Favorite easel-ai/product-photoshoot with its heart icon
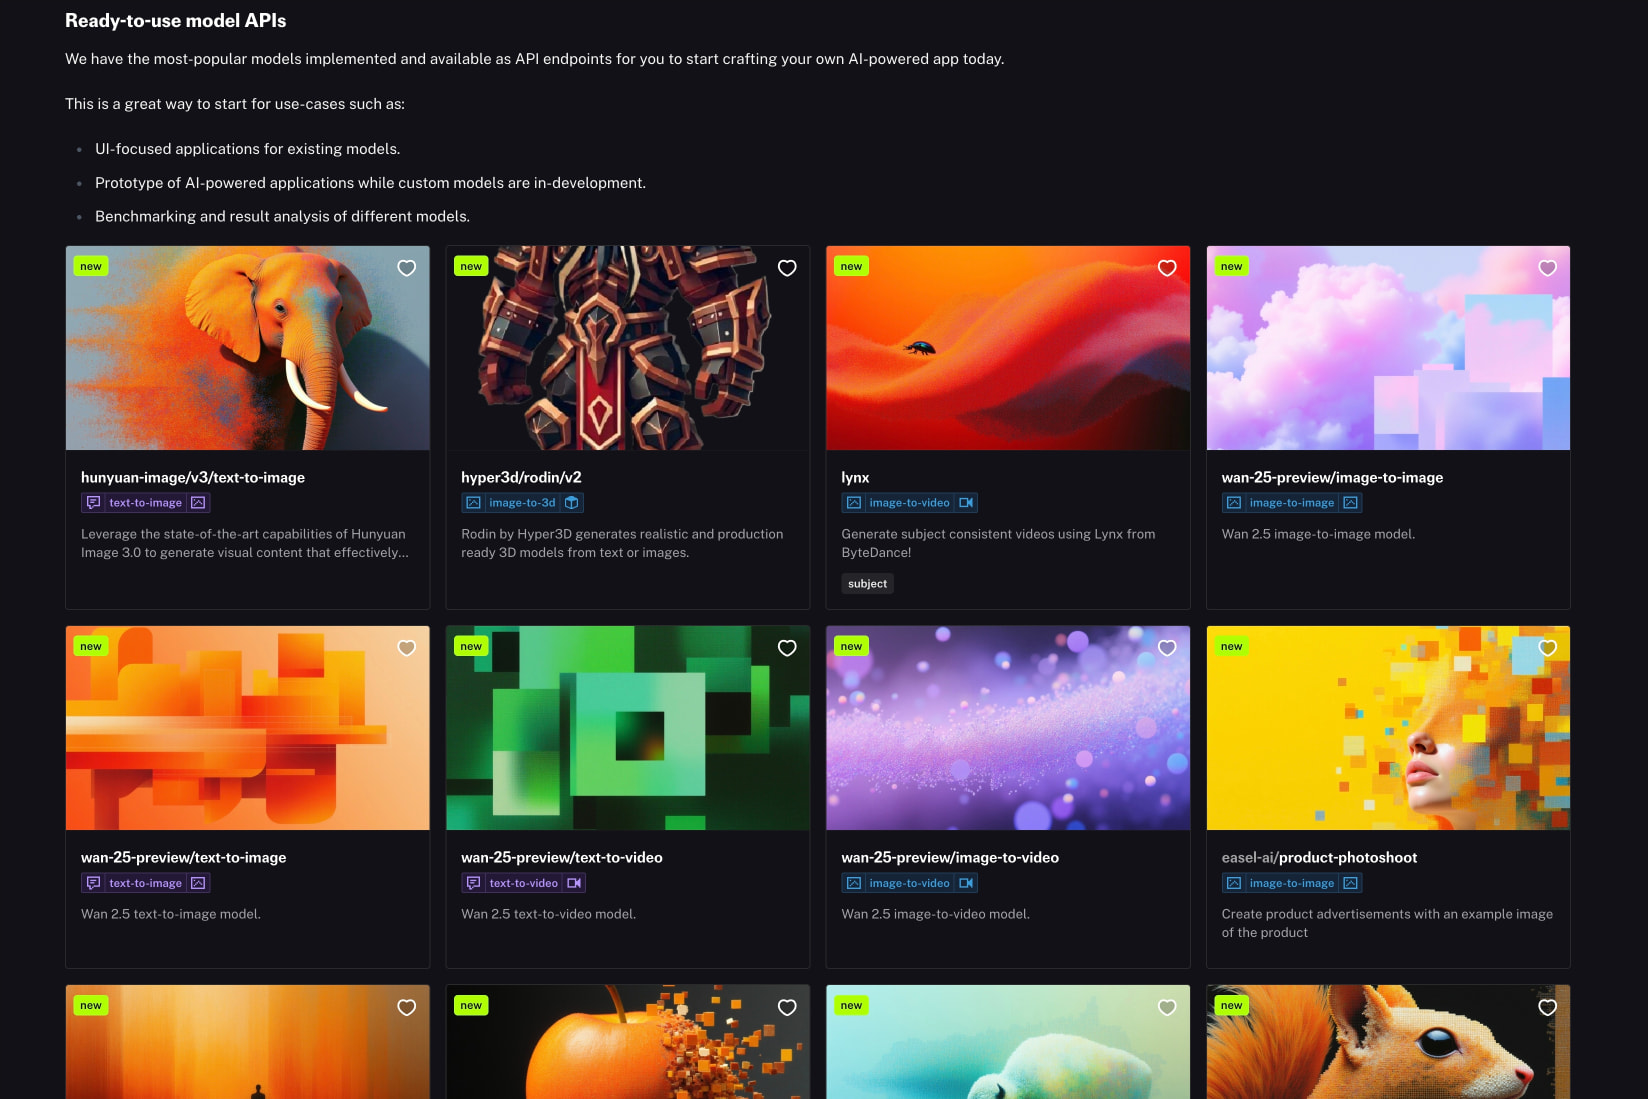 [1547, 648]
